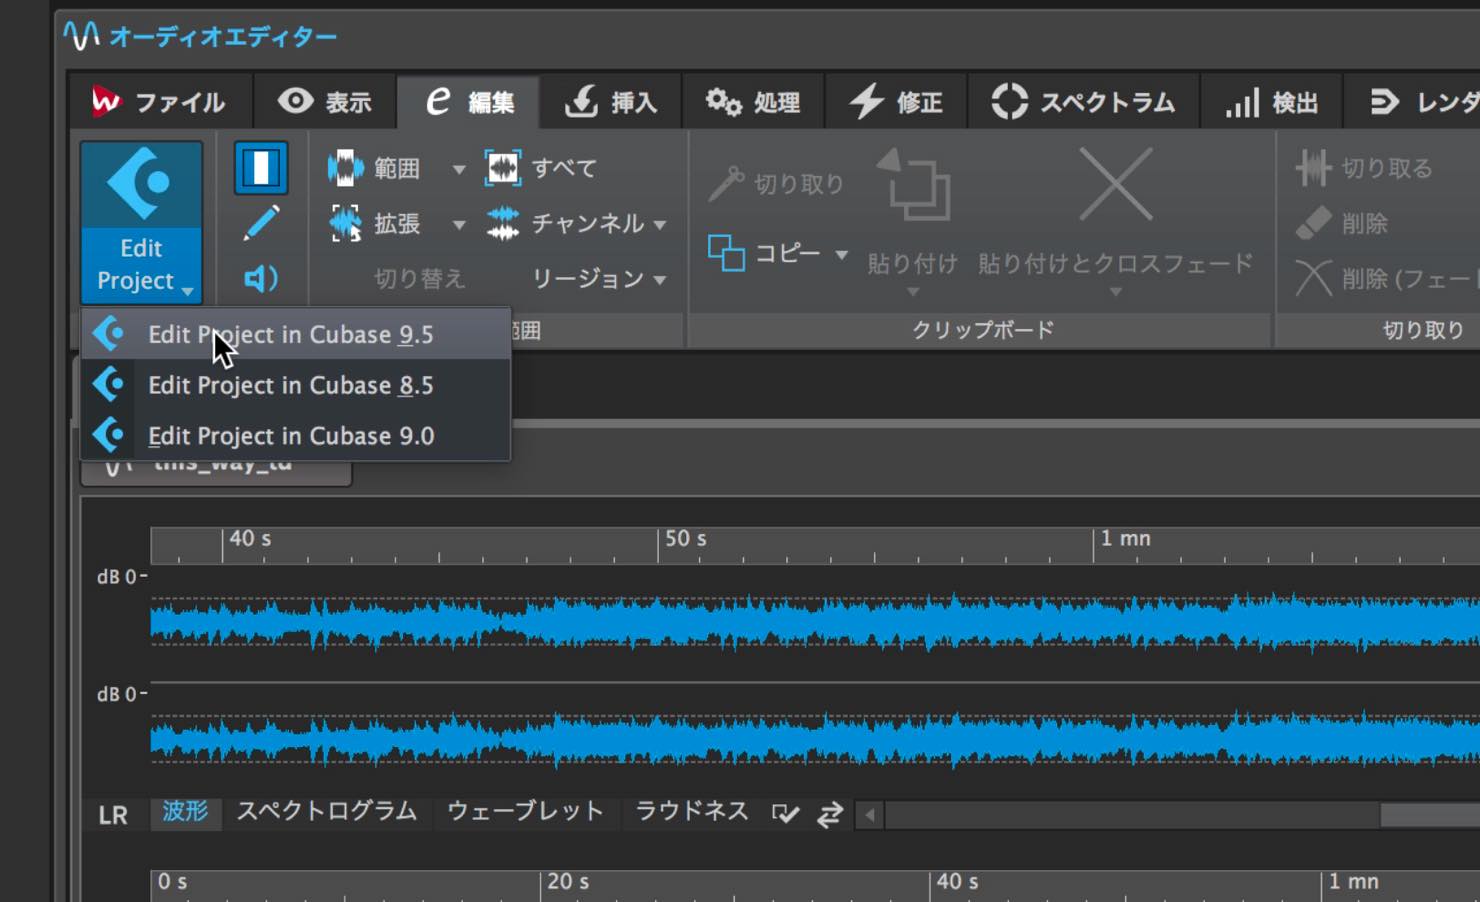Click the lower channel waveform

click(x=815, y=740)
